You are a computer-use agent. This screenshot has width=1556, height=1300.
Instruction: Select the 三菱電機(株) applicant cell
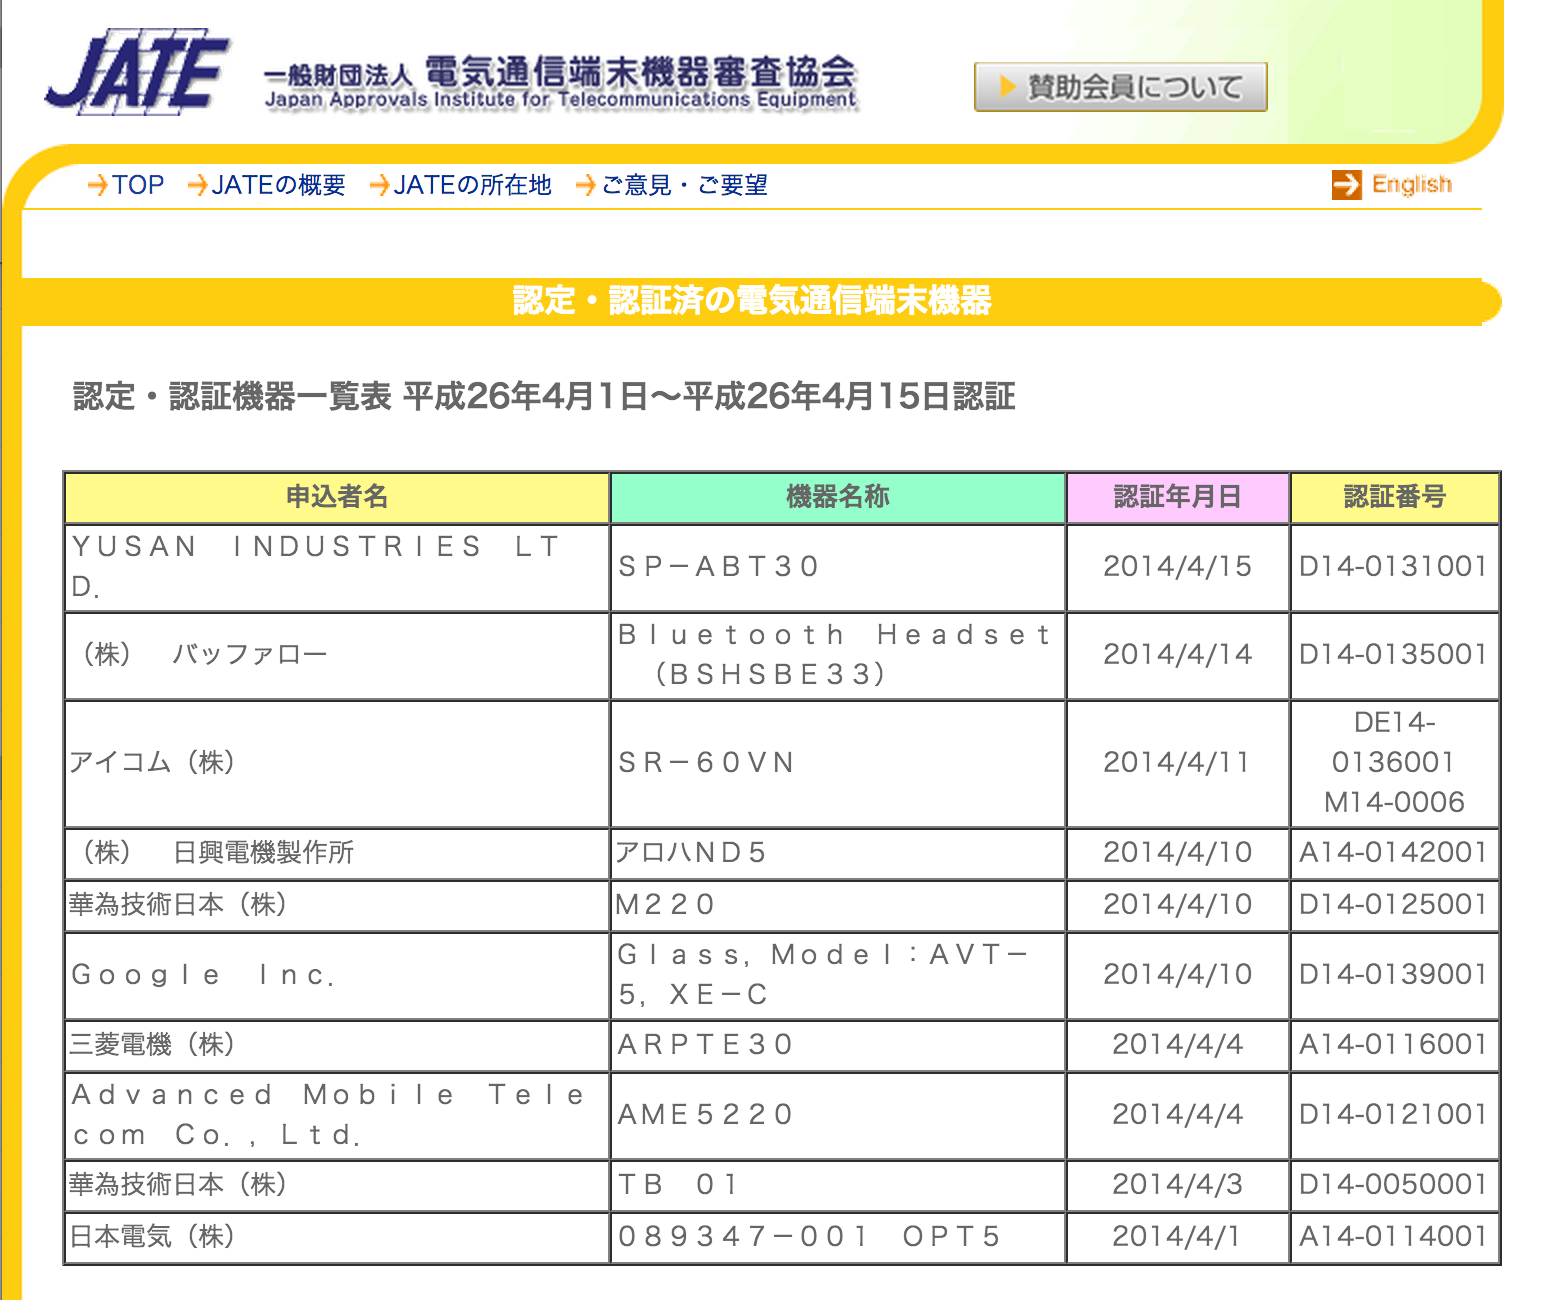337,1045
